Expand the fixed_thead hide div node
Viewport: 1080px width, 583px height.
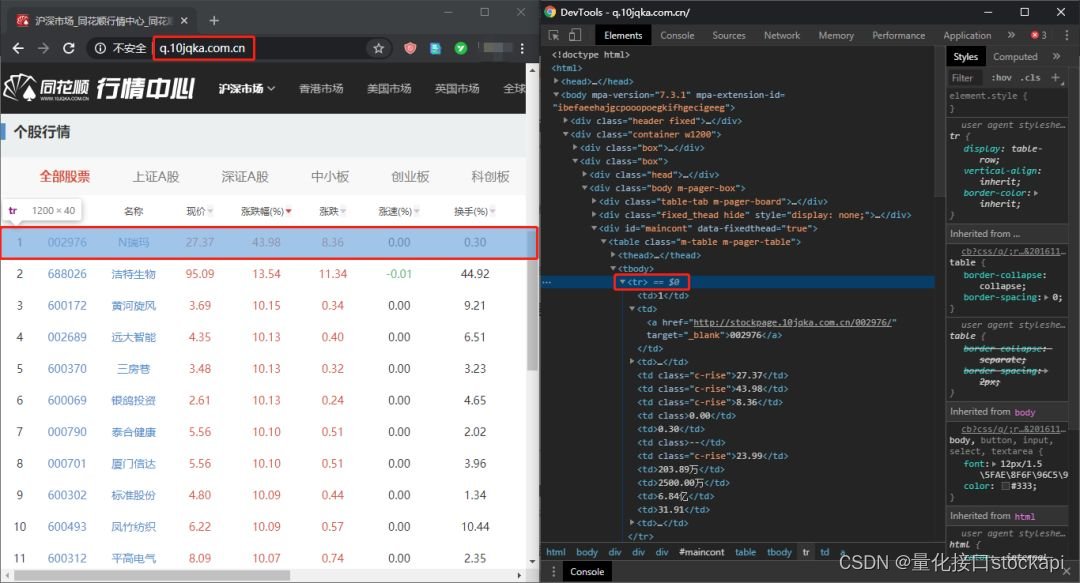594,215
